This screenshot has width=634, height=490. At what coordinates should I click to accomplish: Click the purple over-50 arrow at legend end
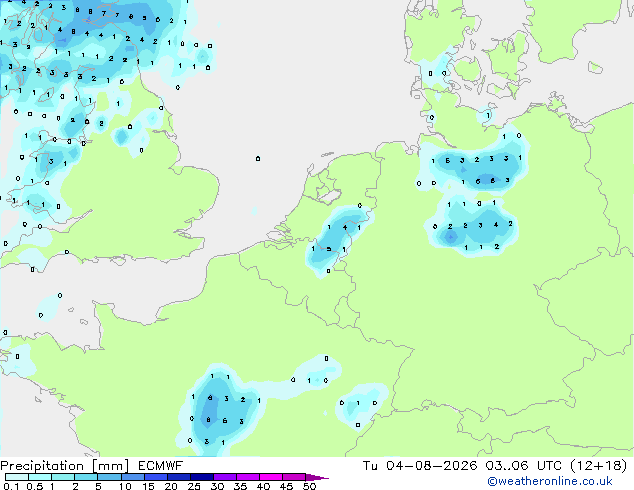[317, 477]
